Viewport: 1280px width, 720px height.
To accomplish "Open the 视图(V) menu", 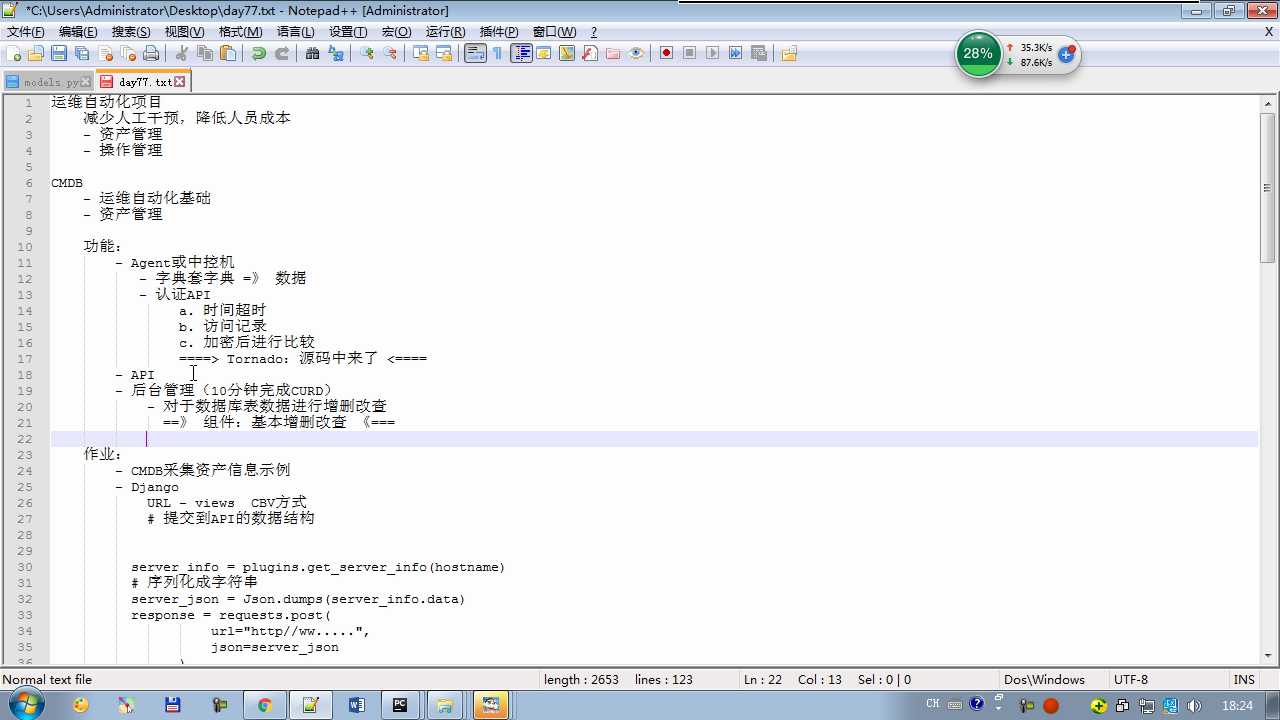I will coord(184,32).
